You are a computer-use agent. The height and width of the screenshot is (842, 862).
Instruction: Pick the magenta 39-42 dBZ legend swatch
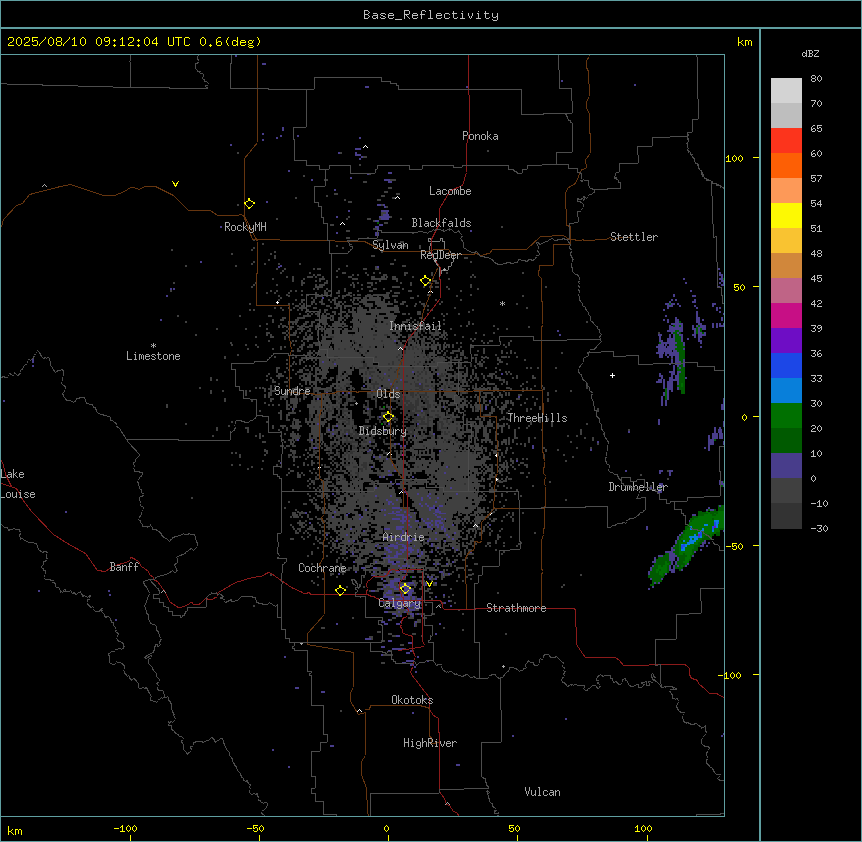tap(786, 315)
